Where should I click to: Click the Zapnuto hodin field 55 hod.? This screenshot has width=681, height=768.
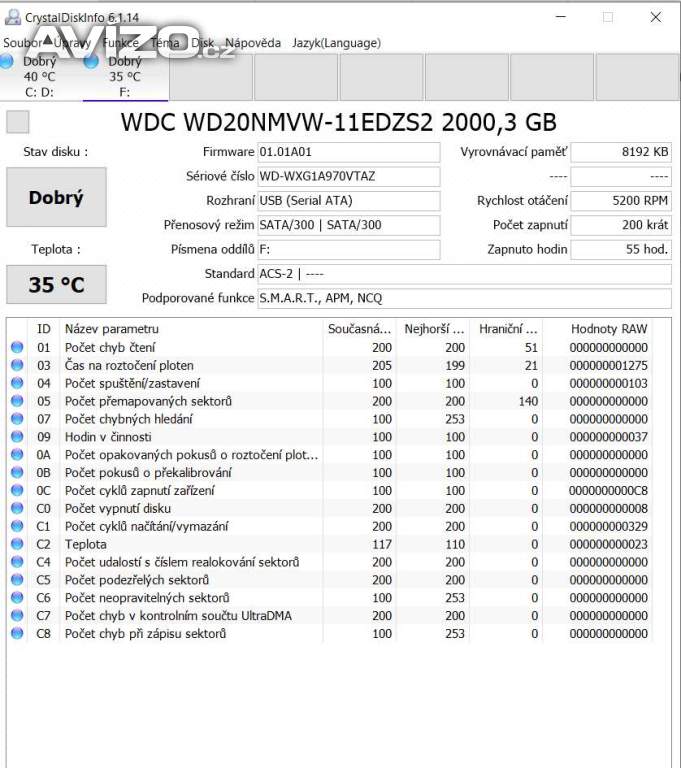tap(621, 249)
